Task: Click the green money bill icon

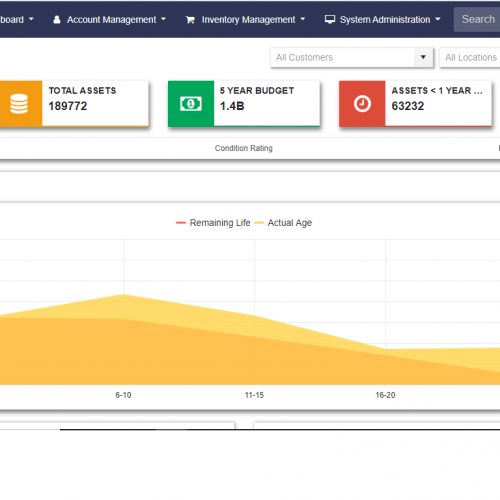Action: (191, 104)
